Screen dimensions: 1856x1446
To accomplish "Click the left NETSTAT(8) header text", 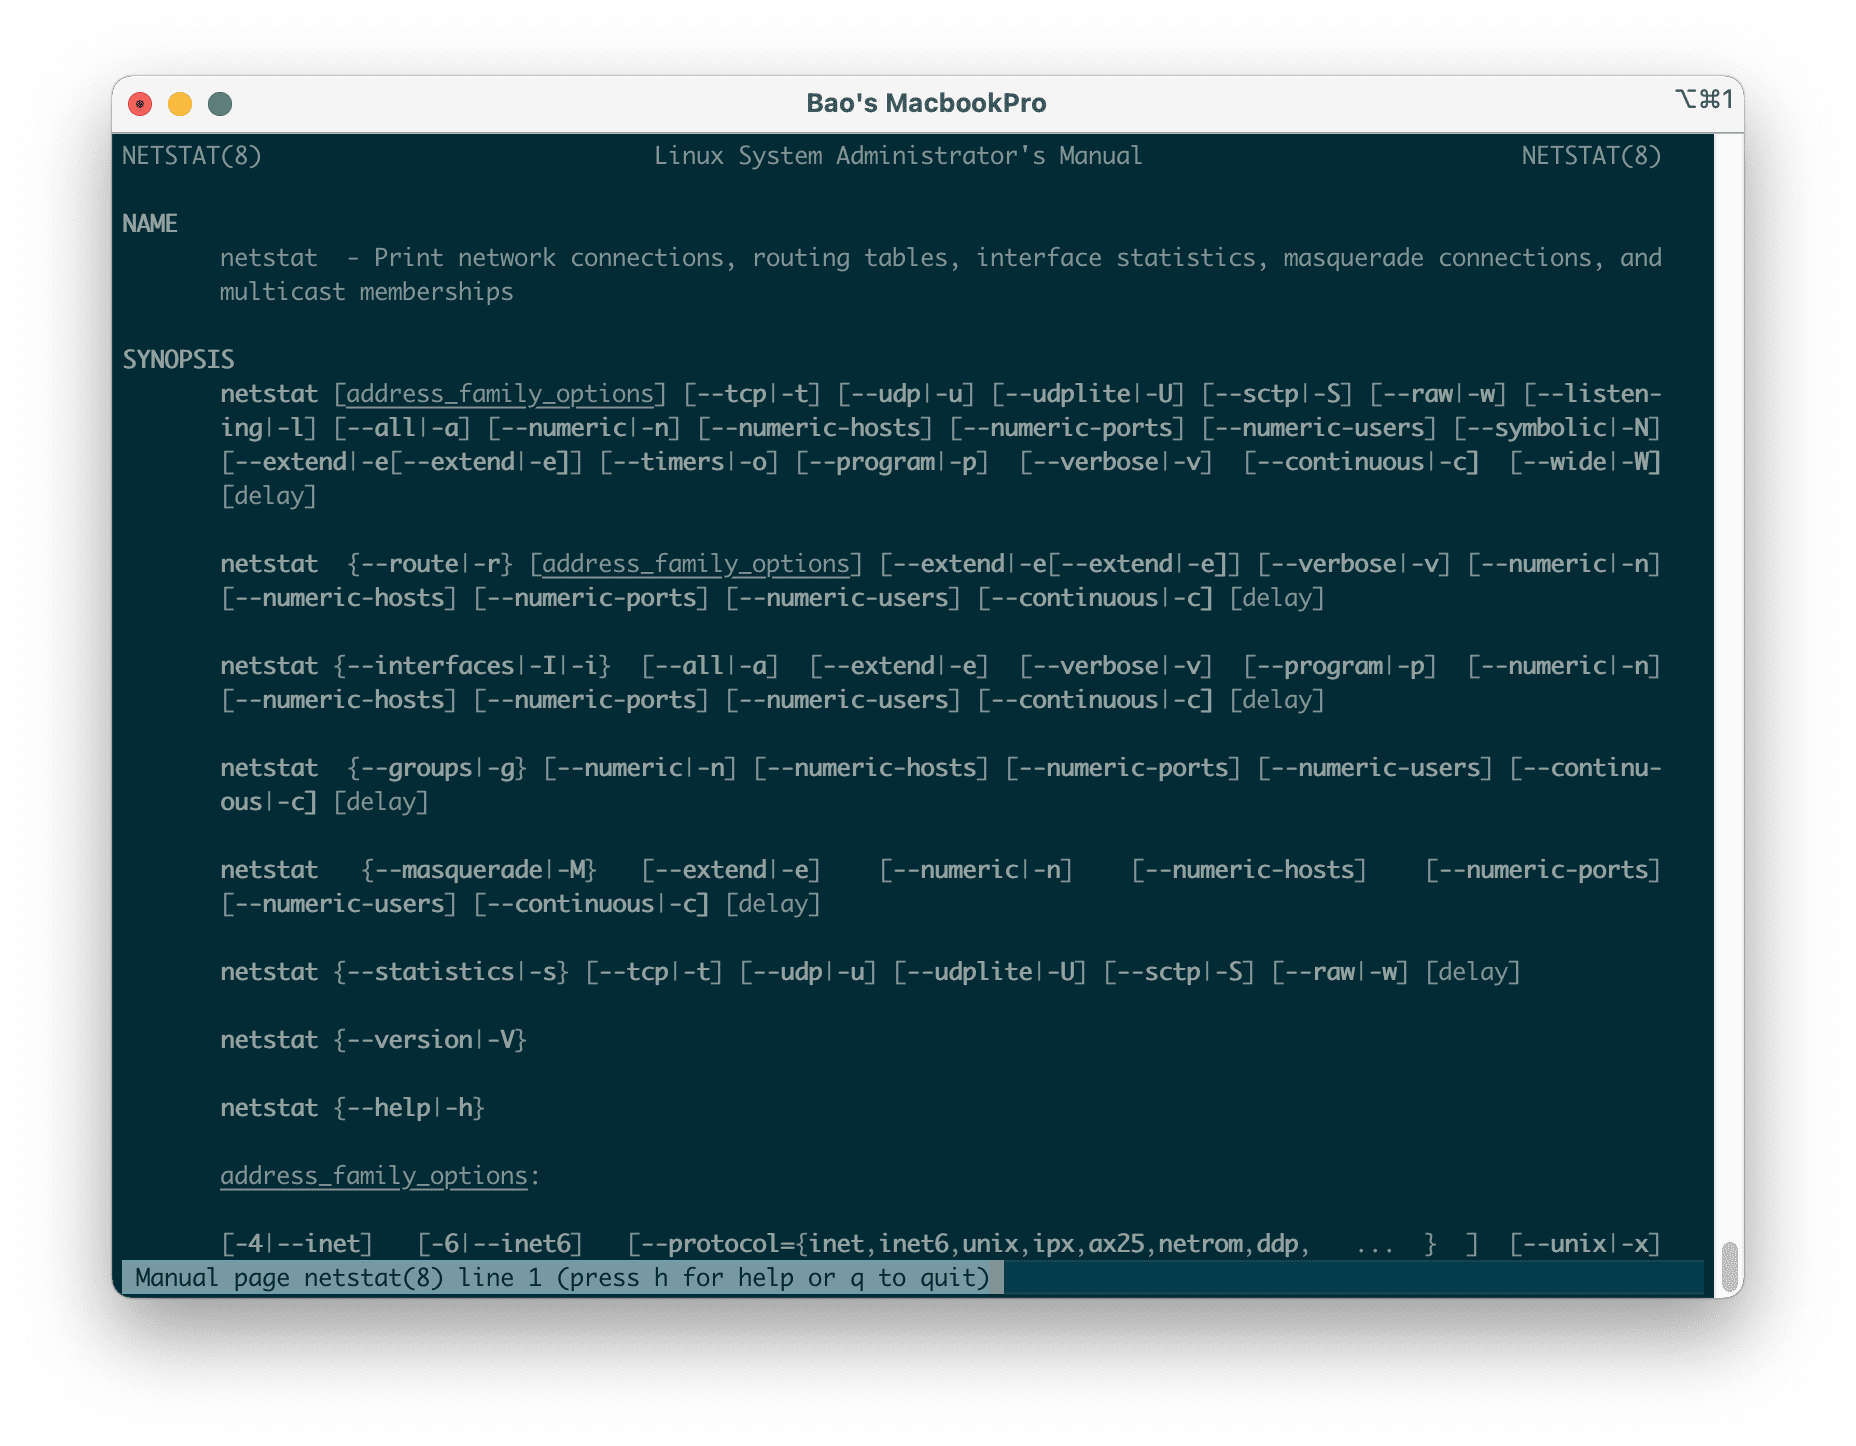I will 192,156.
